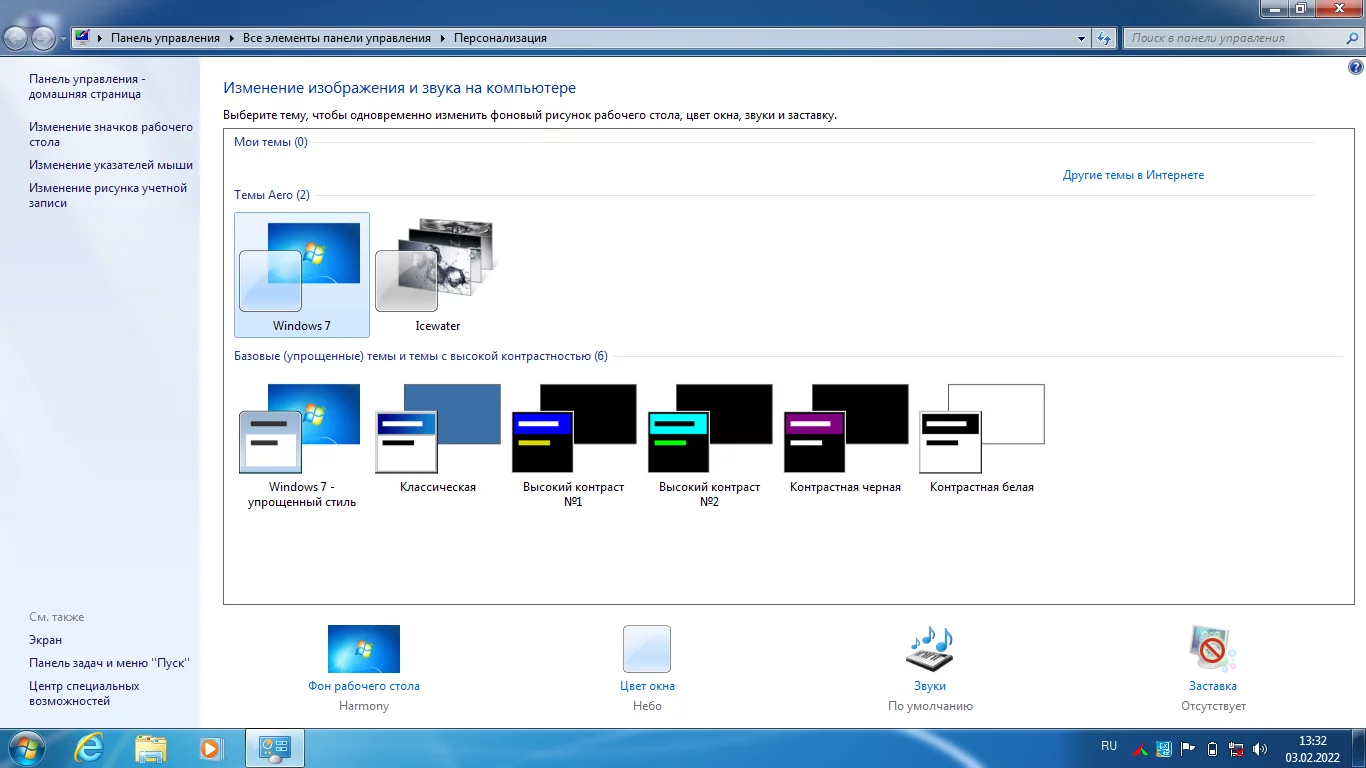
Task: Open Другие темы в Интернете link
Action: point(1133,175)
